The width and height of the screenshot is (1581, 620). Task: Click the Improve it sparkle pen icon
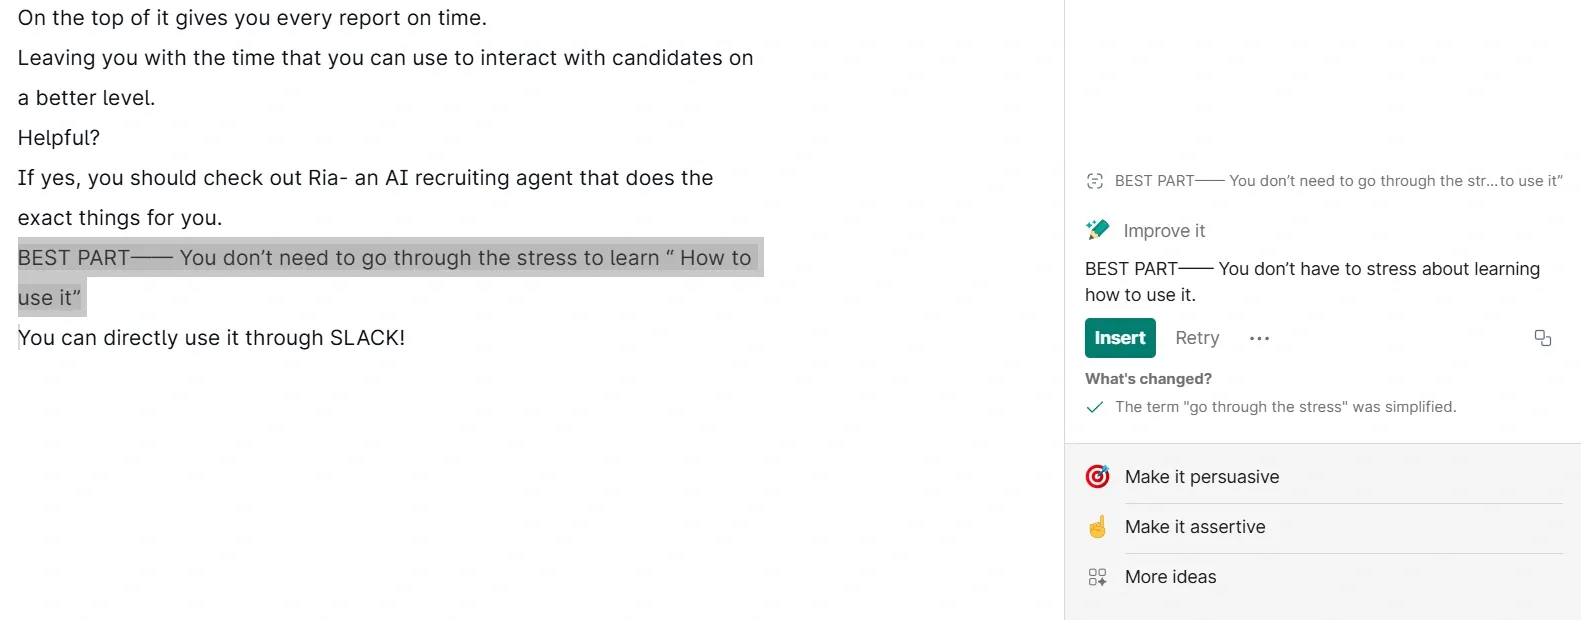coord(1097,230)
